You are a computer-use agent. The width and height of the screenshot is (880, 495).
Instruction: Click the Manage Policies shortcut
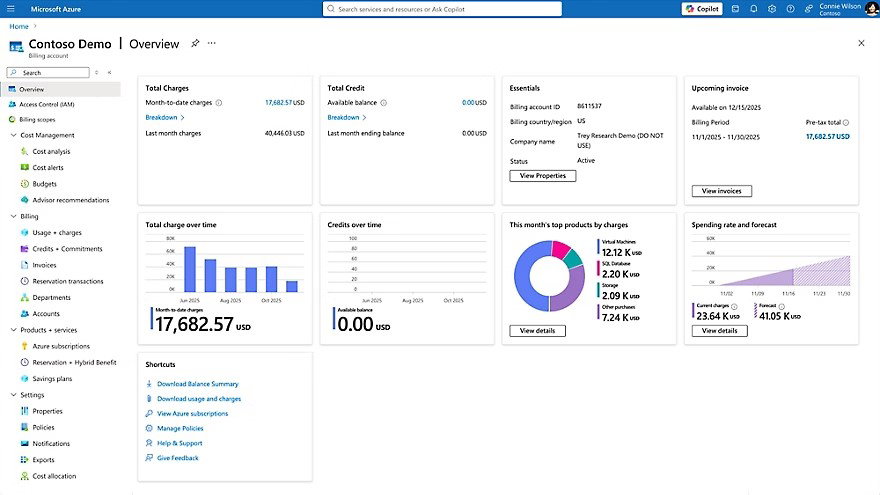tap(180, 428)
